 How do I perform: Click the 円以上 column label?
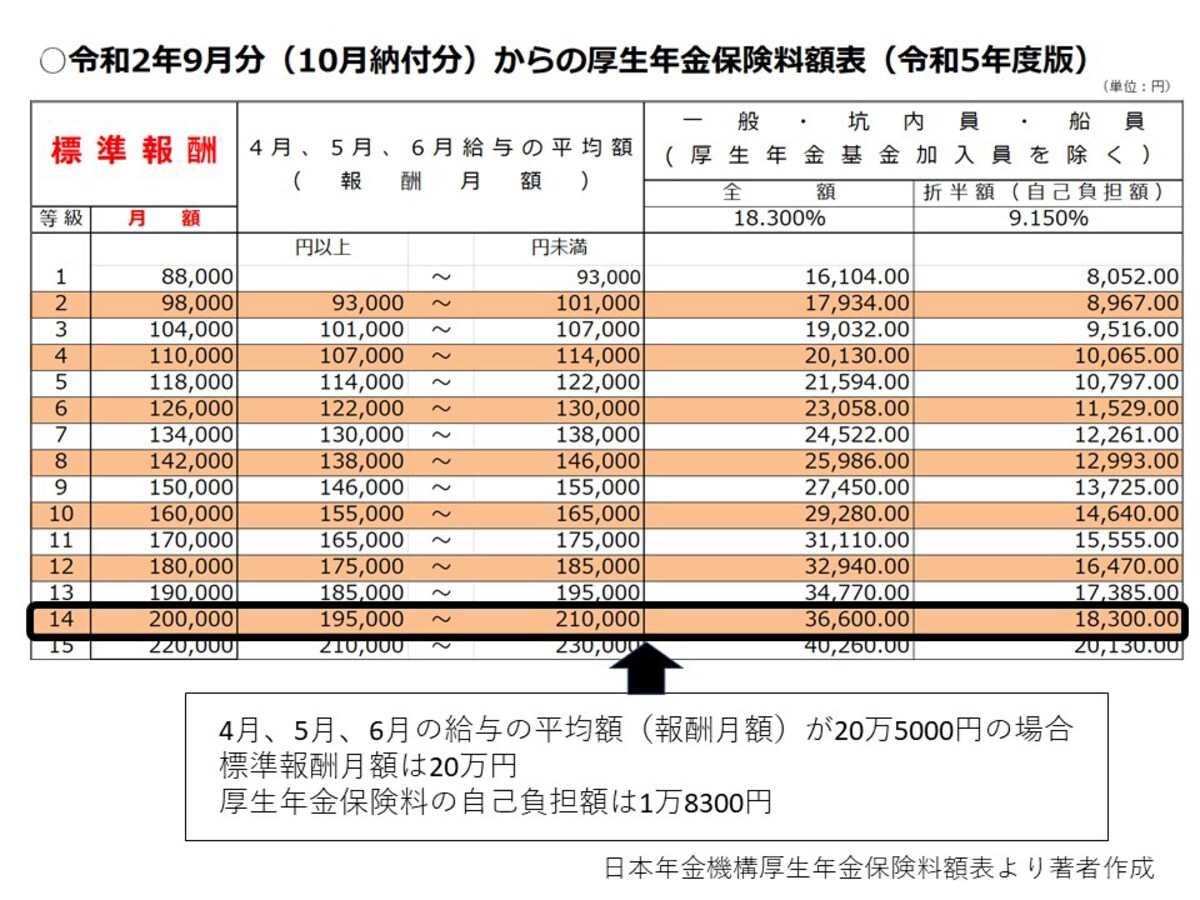click(322, 248)
